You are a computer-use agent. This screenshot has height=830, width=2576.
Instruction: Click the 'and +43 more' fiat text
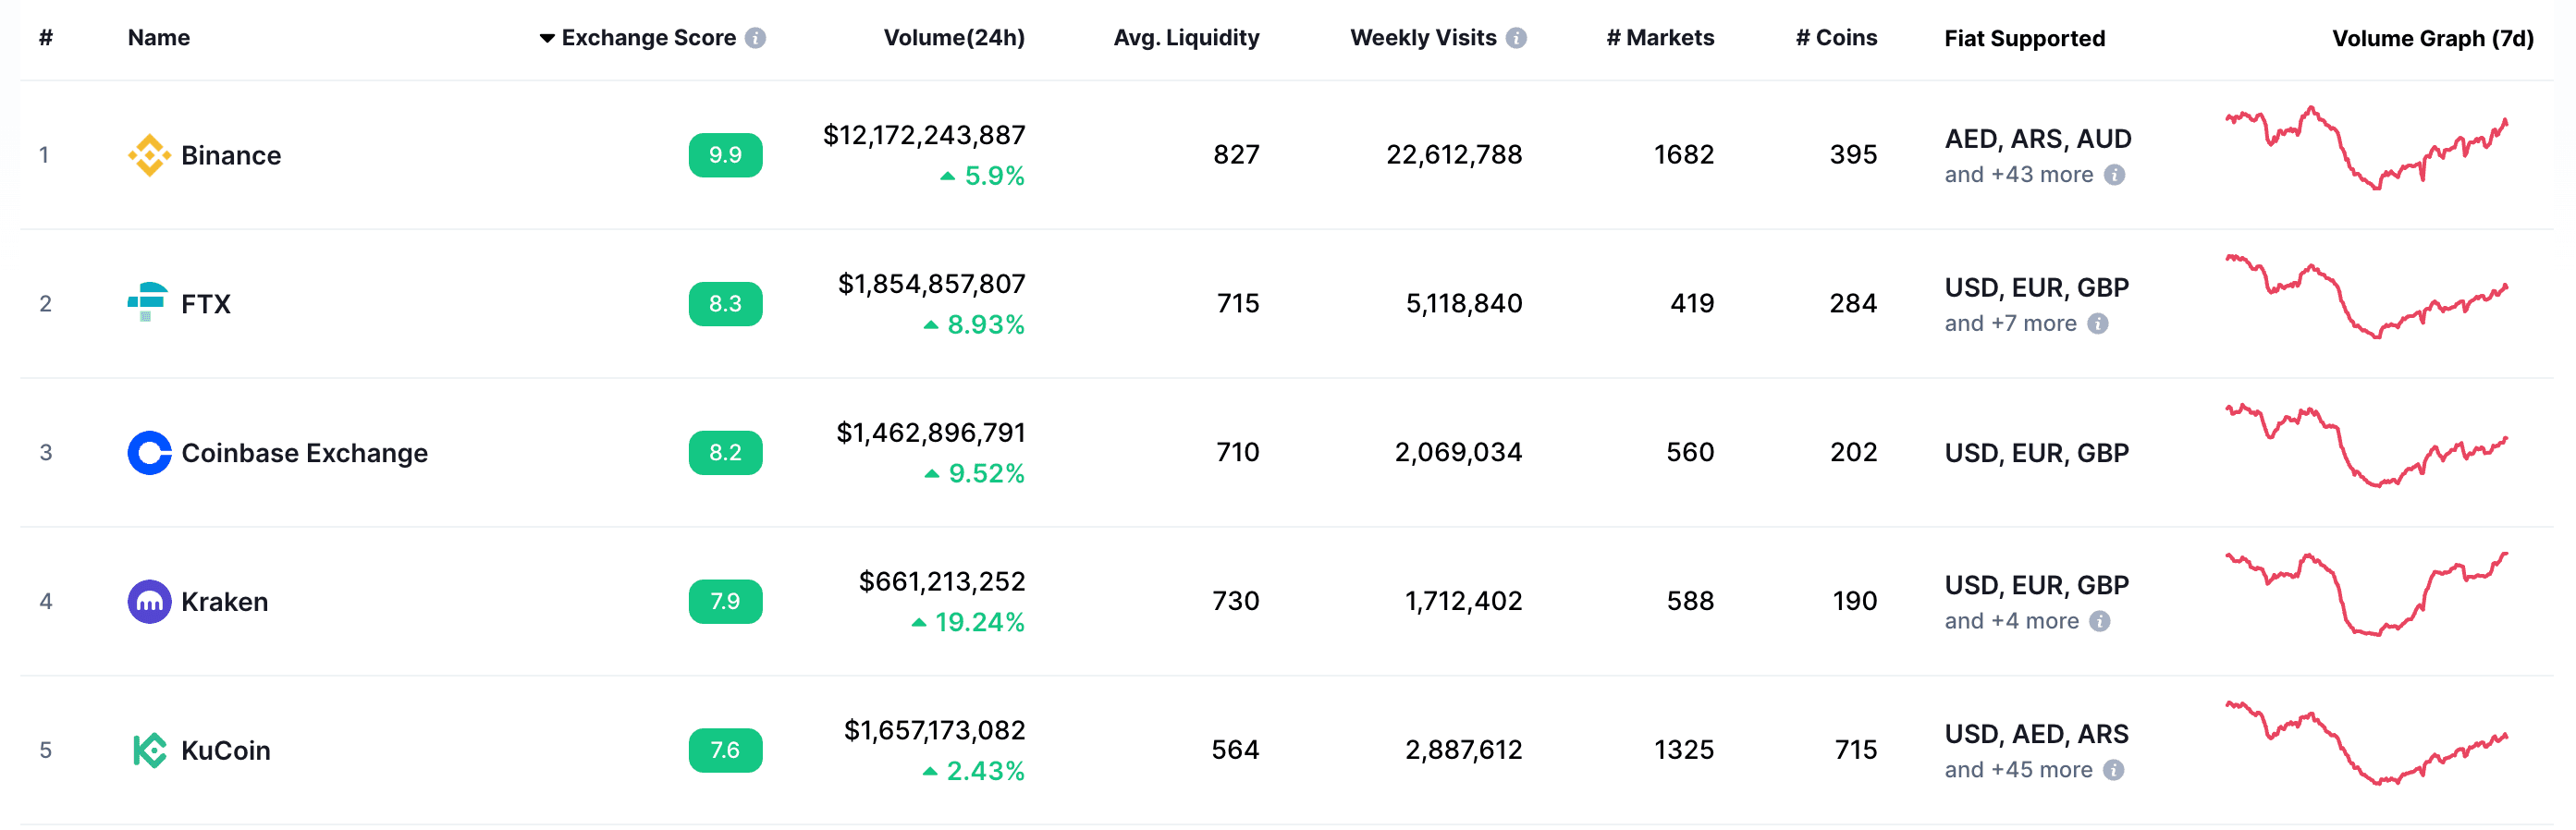2018,175
